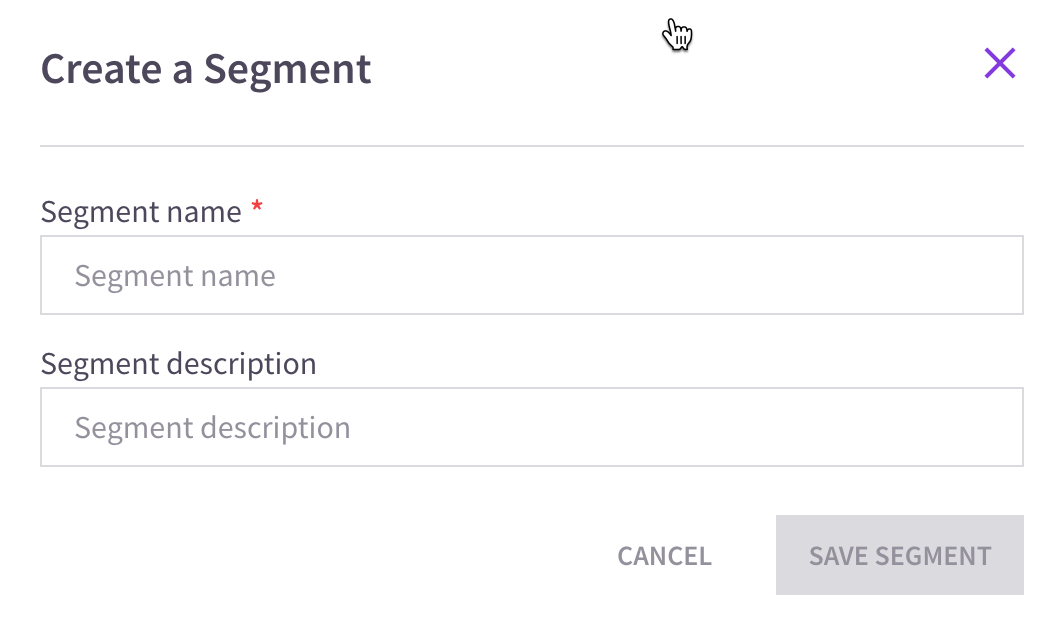Place cursor in the Segment description placeholder
Image resolution: width=1048 pixels, height=622 pixels.
pyautogui.click(x=213, y=428)
